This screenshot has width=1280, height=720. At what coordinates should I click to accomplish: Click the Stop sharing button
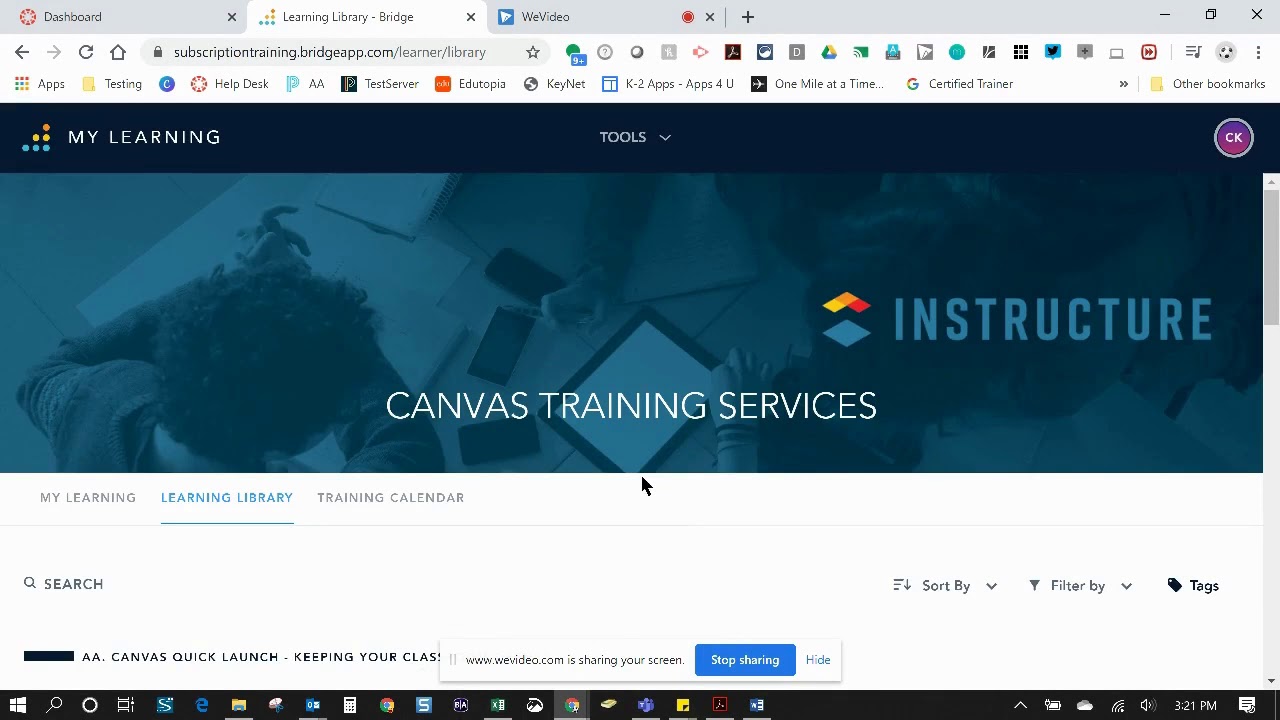[745, 660]
